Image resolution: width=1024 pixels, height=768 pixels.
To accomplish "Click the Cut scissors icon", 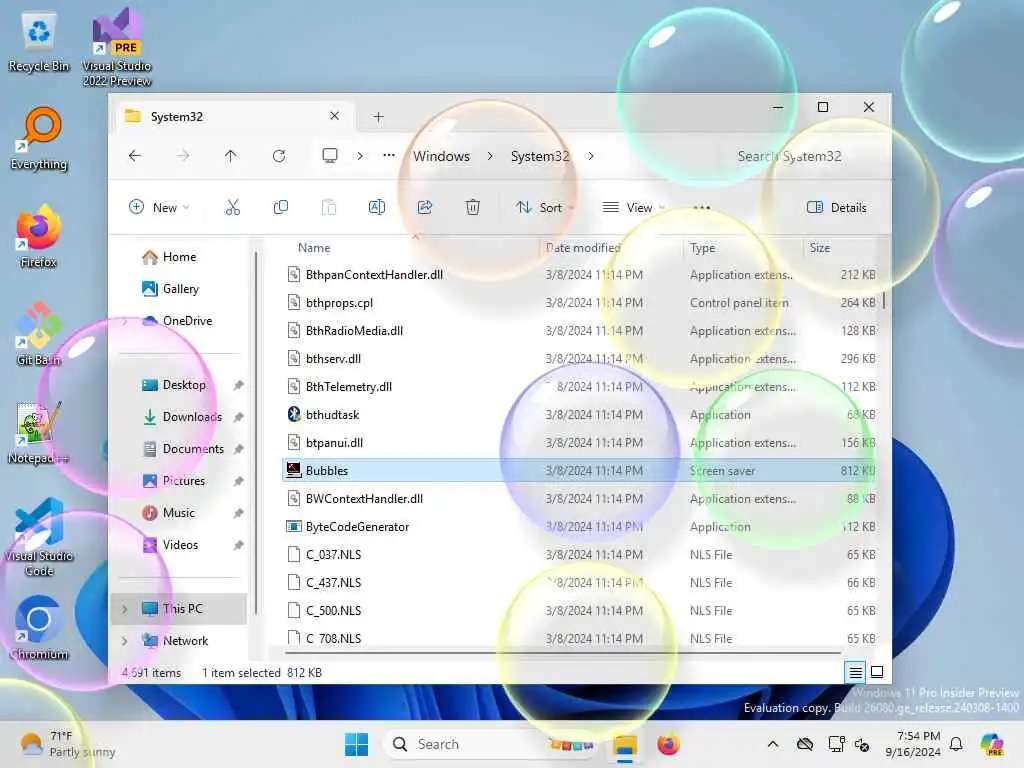I will 232,208.
